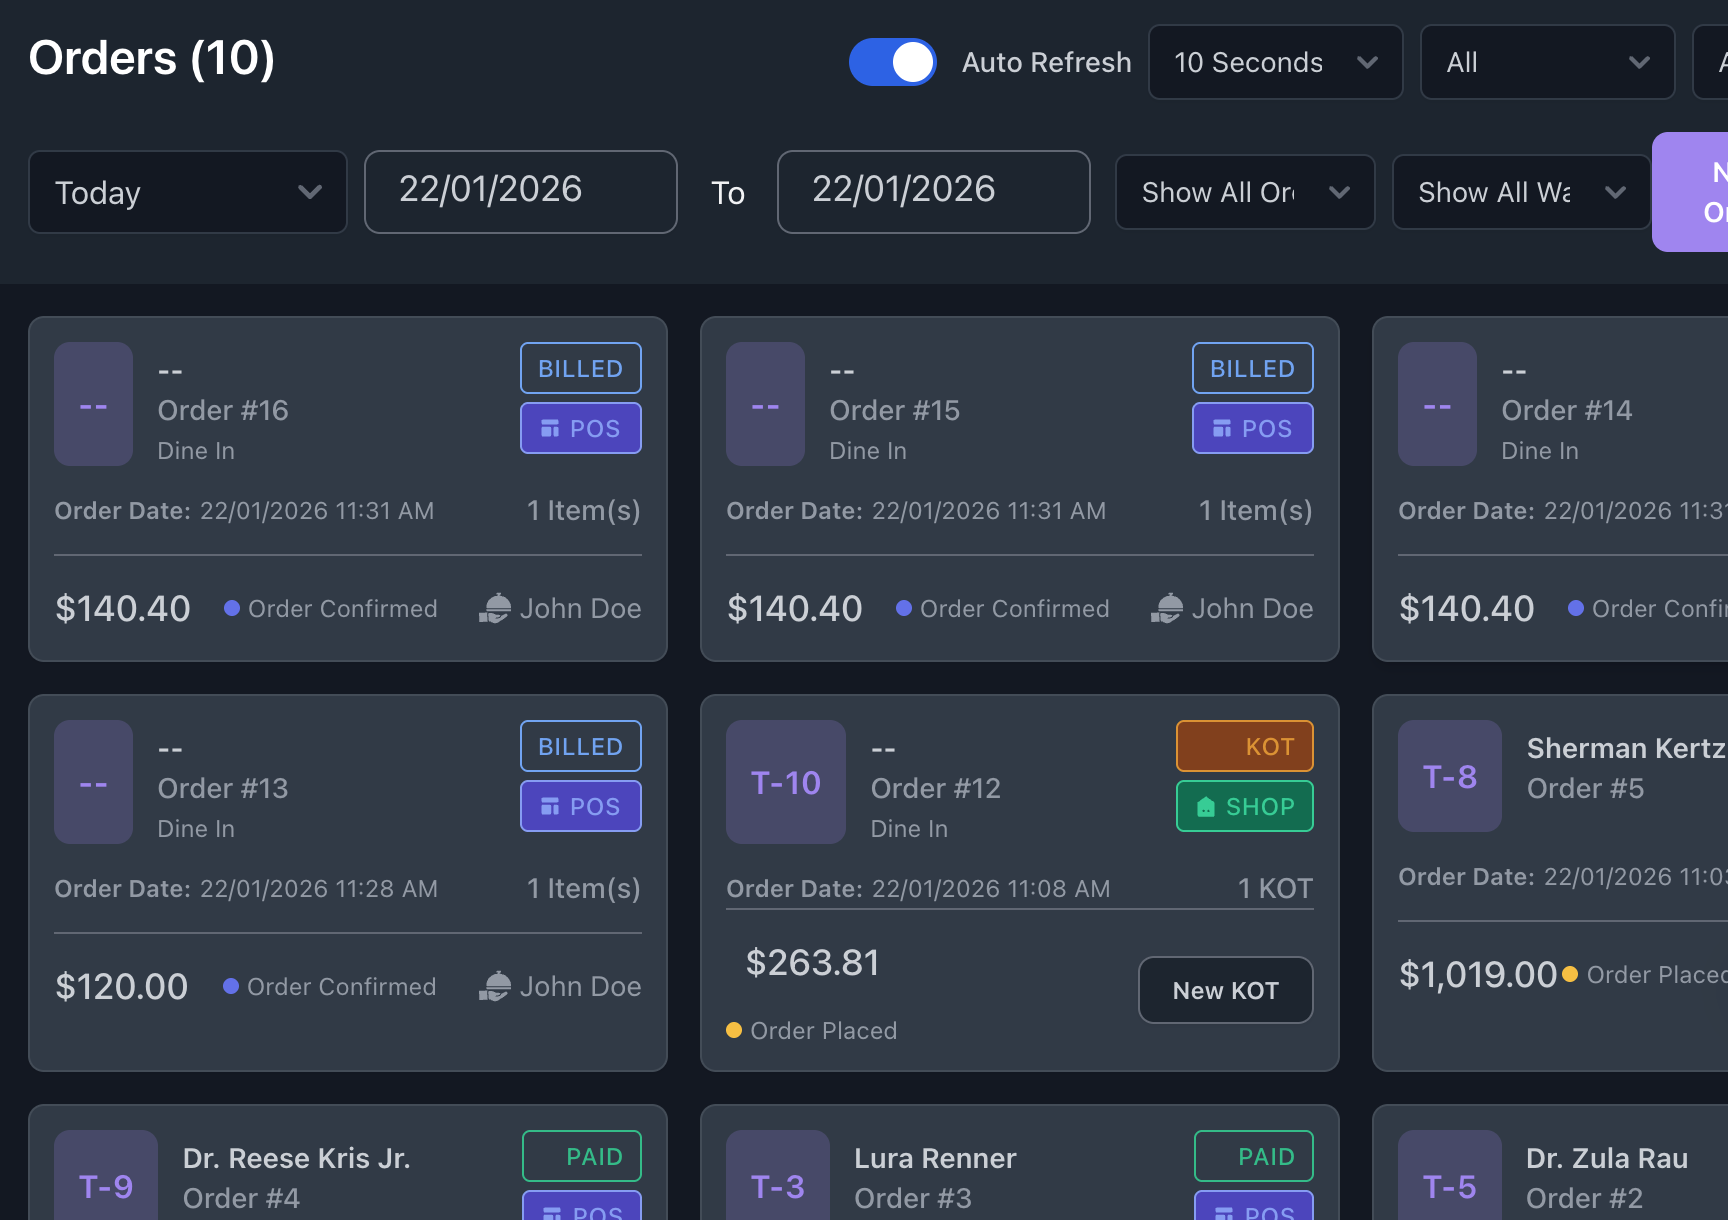1728x1220 pixels.
Task: Click the POS badge icon on Order #13
Action: (x=552, y=806)
